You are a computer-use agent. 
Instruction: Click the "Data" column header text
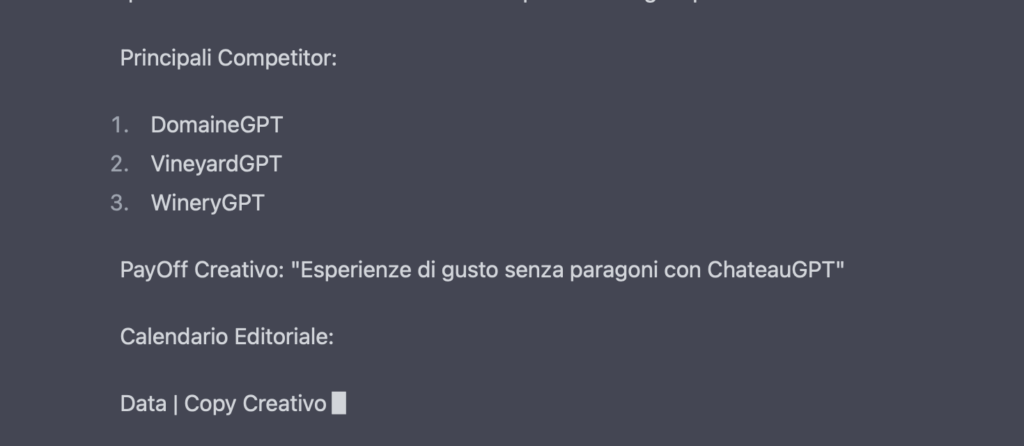(143, 404)
